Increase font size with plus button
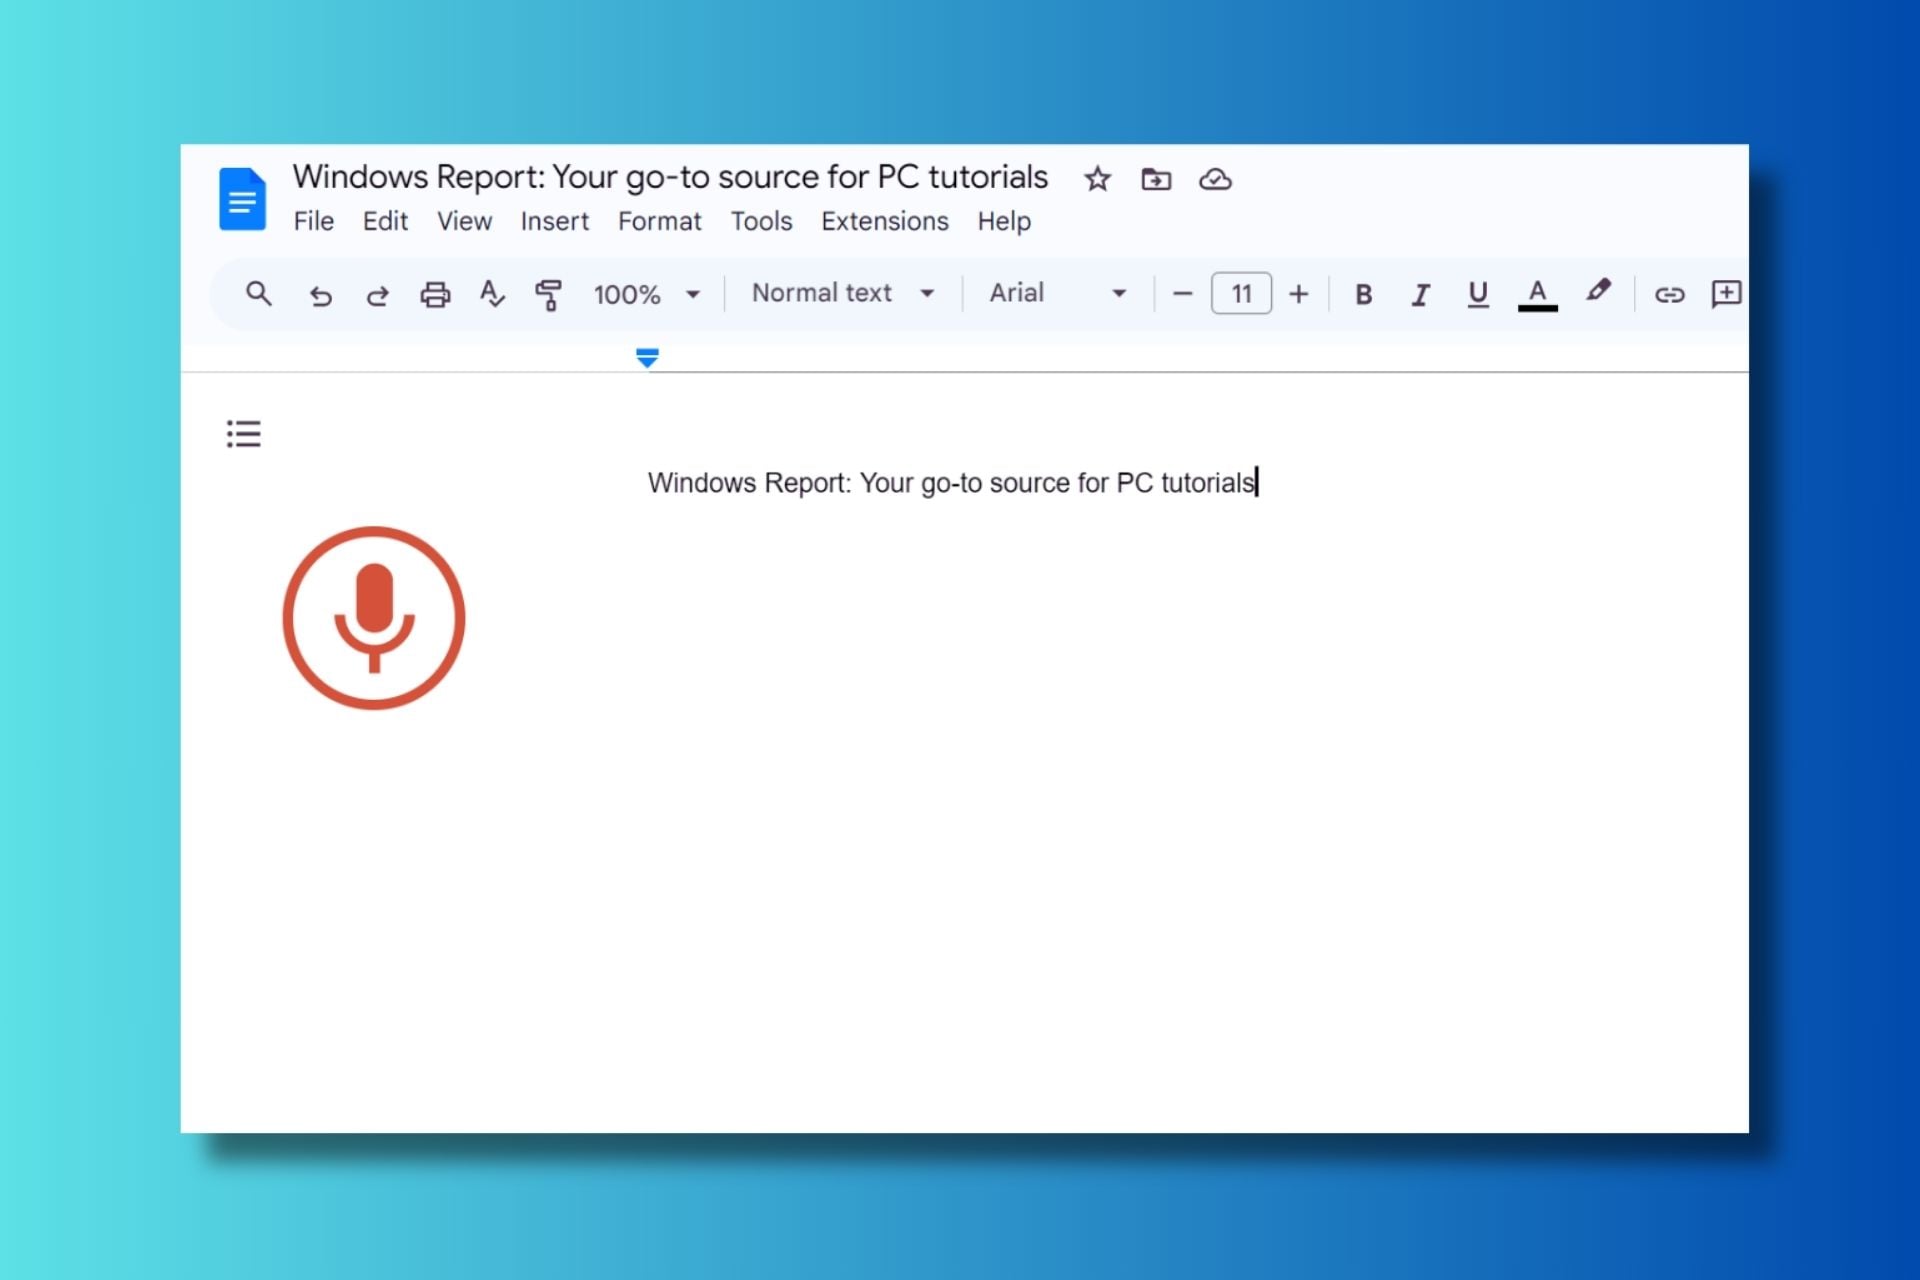This screenshot has height=1280, width=1920. coord(1298,294)
